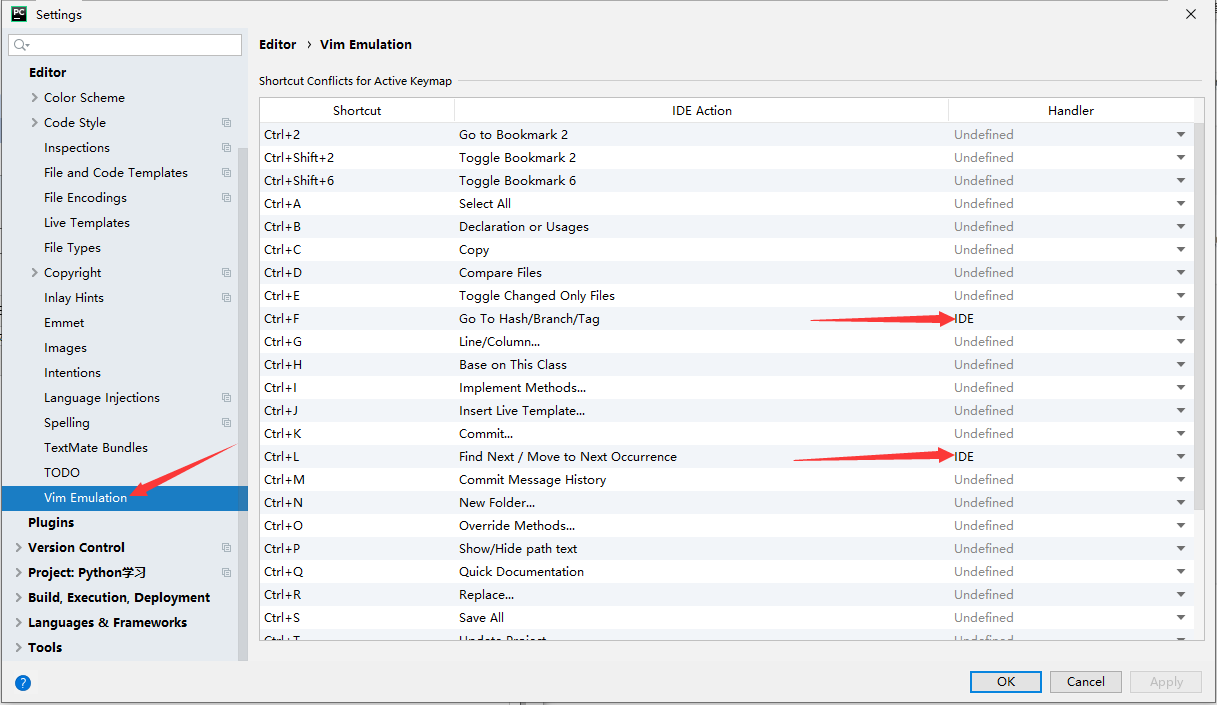Select Emmet in settings tree
This screenshot has height=705, width=1217.
pos(64,323)
